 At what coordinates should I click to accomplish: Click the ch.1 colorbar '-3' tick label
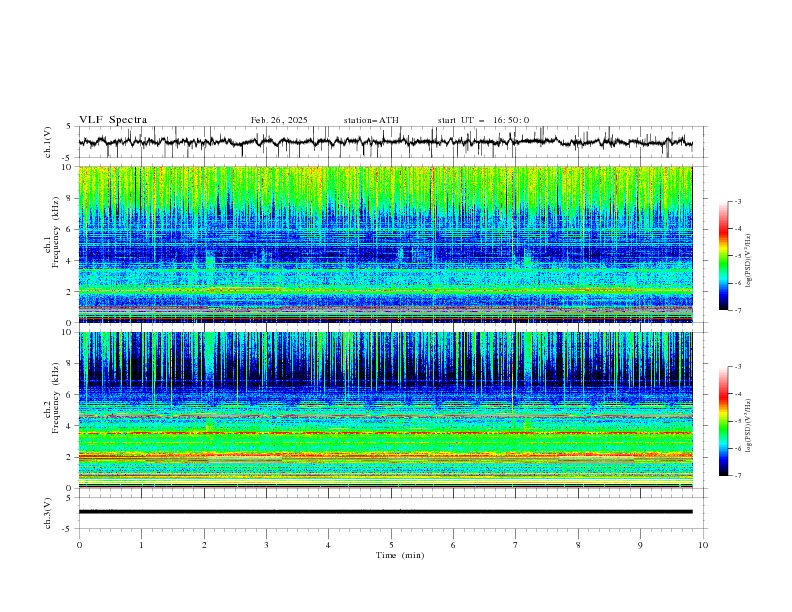click(737, 201)
